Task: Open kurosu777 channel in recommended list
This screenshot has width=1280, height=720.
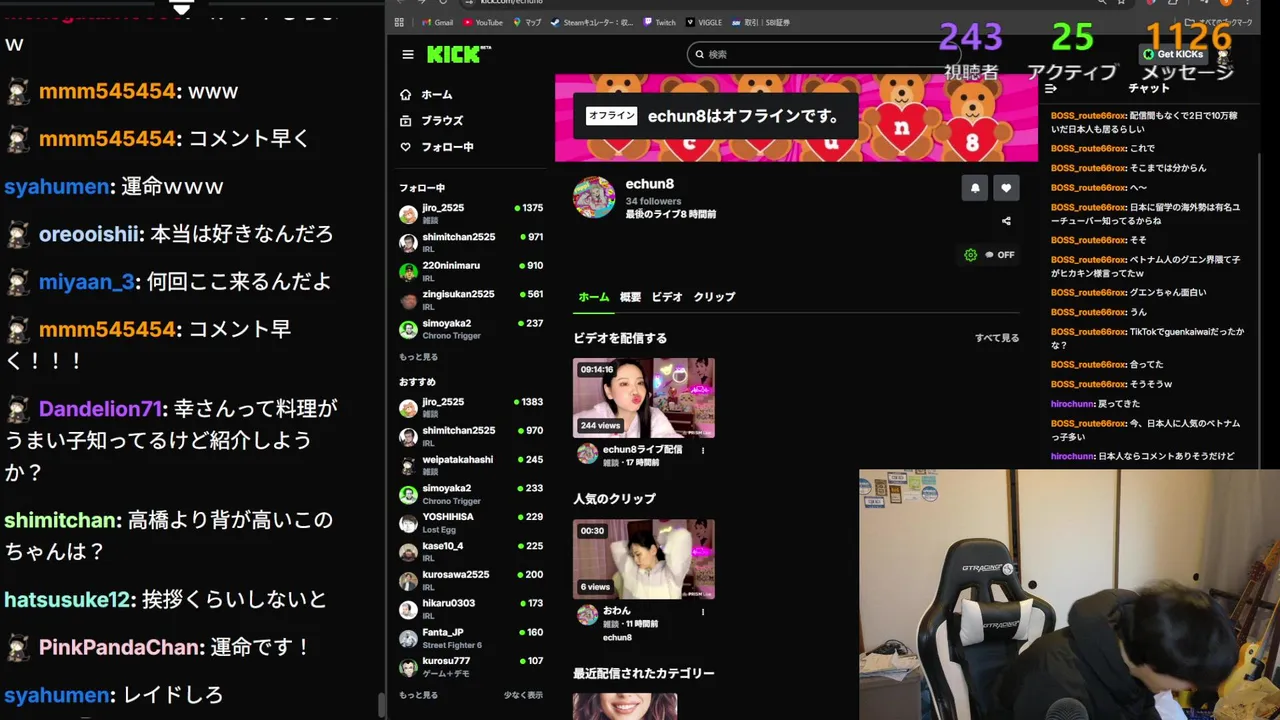Action: pyautogui.click(x=471, y=667)
